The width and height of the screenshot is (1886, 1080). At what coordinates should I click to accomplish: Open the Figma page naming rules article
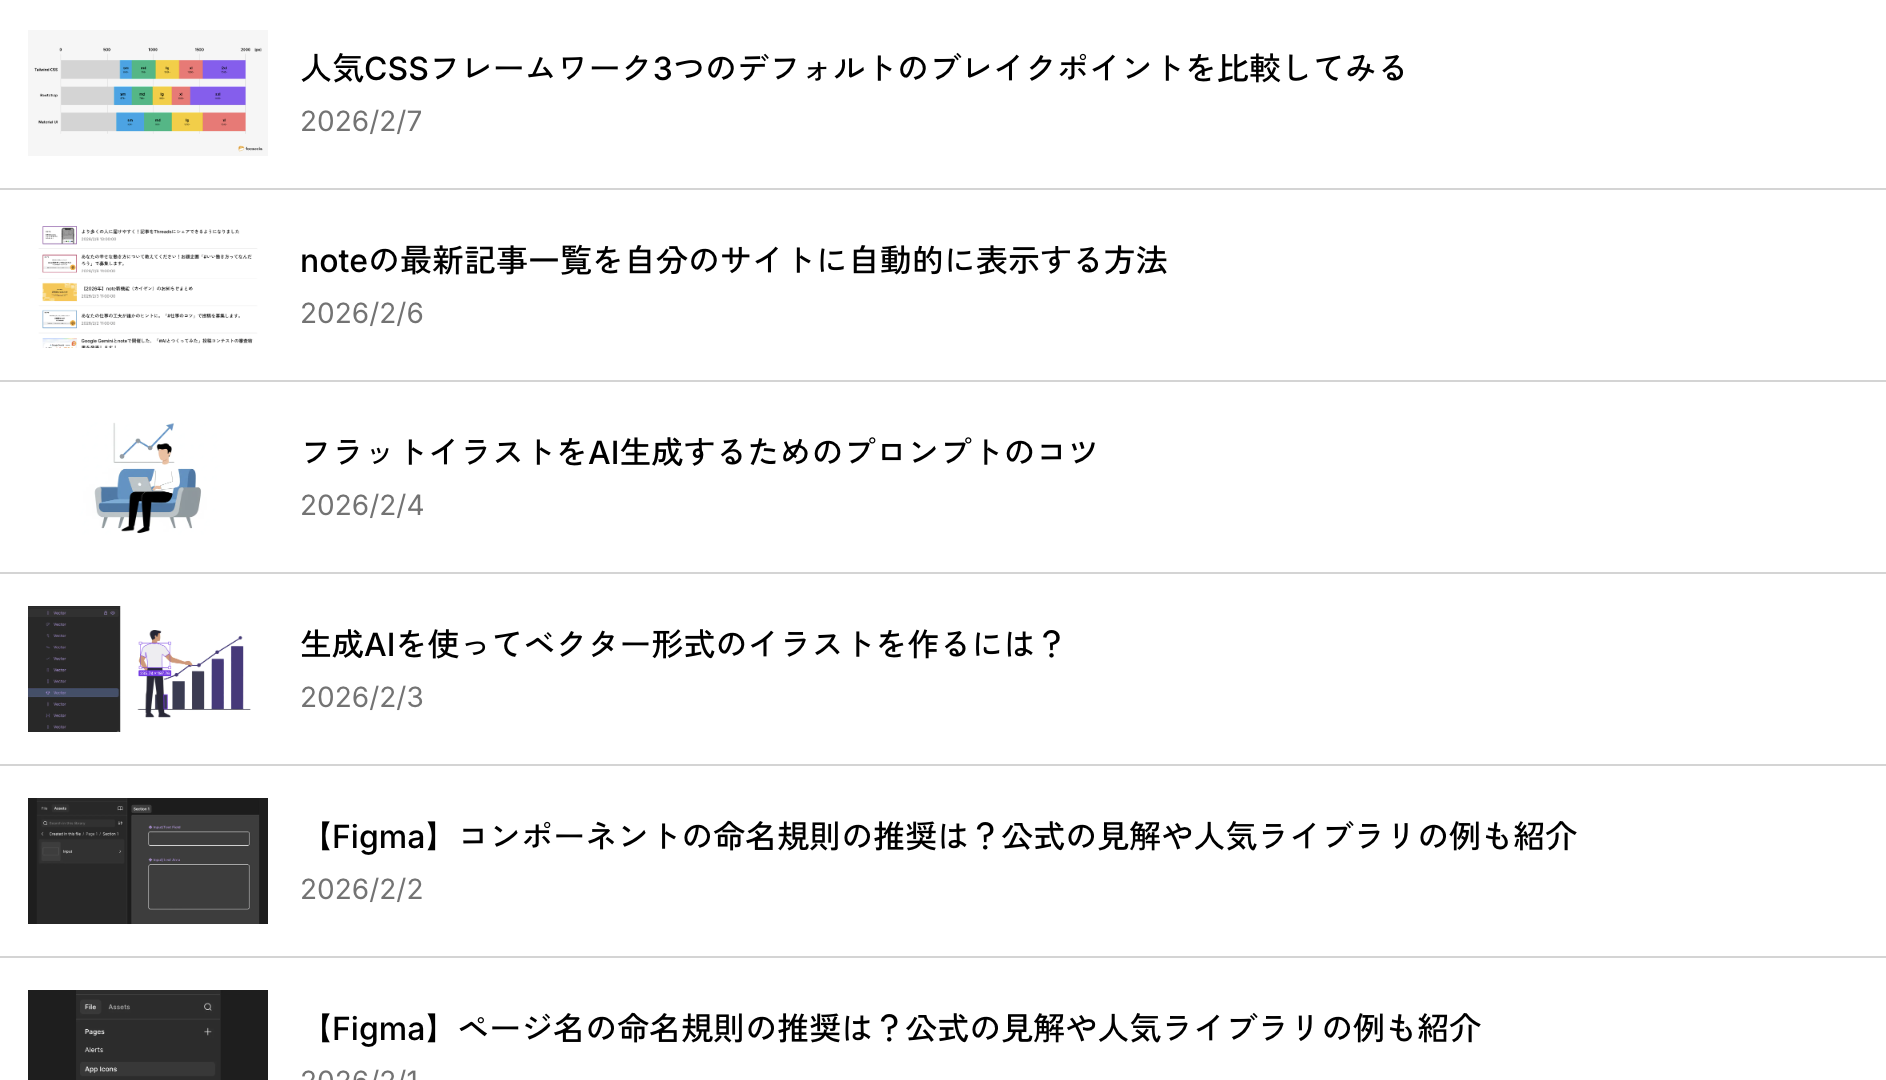891,1028
